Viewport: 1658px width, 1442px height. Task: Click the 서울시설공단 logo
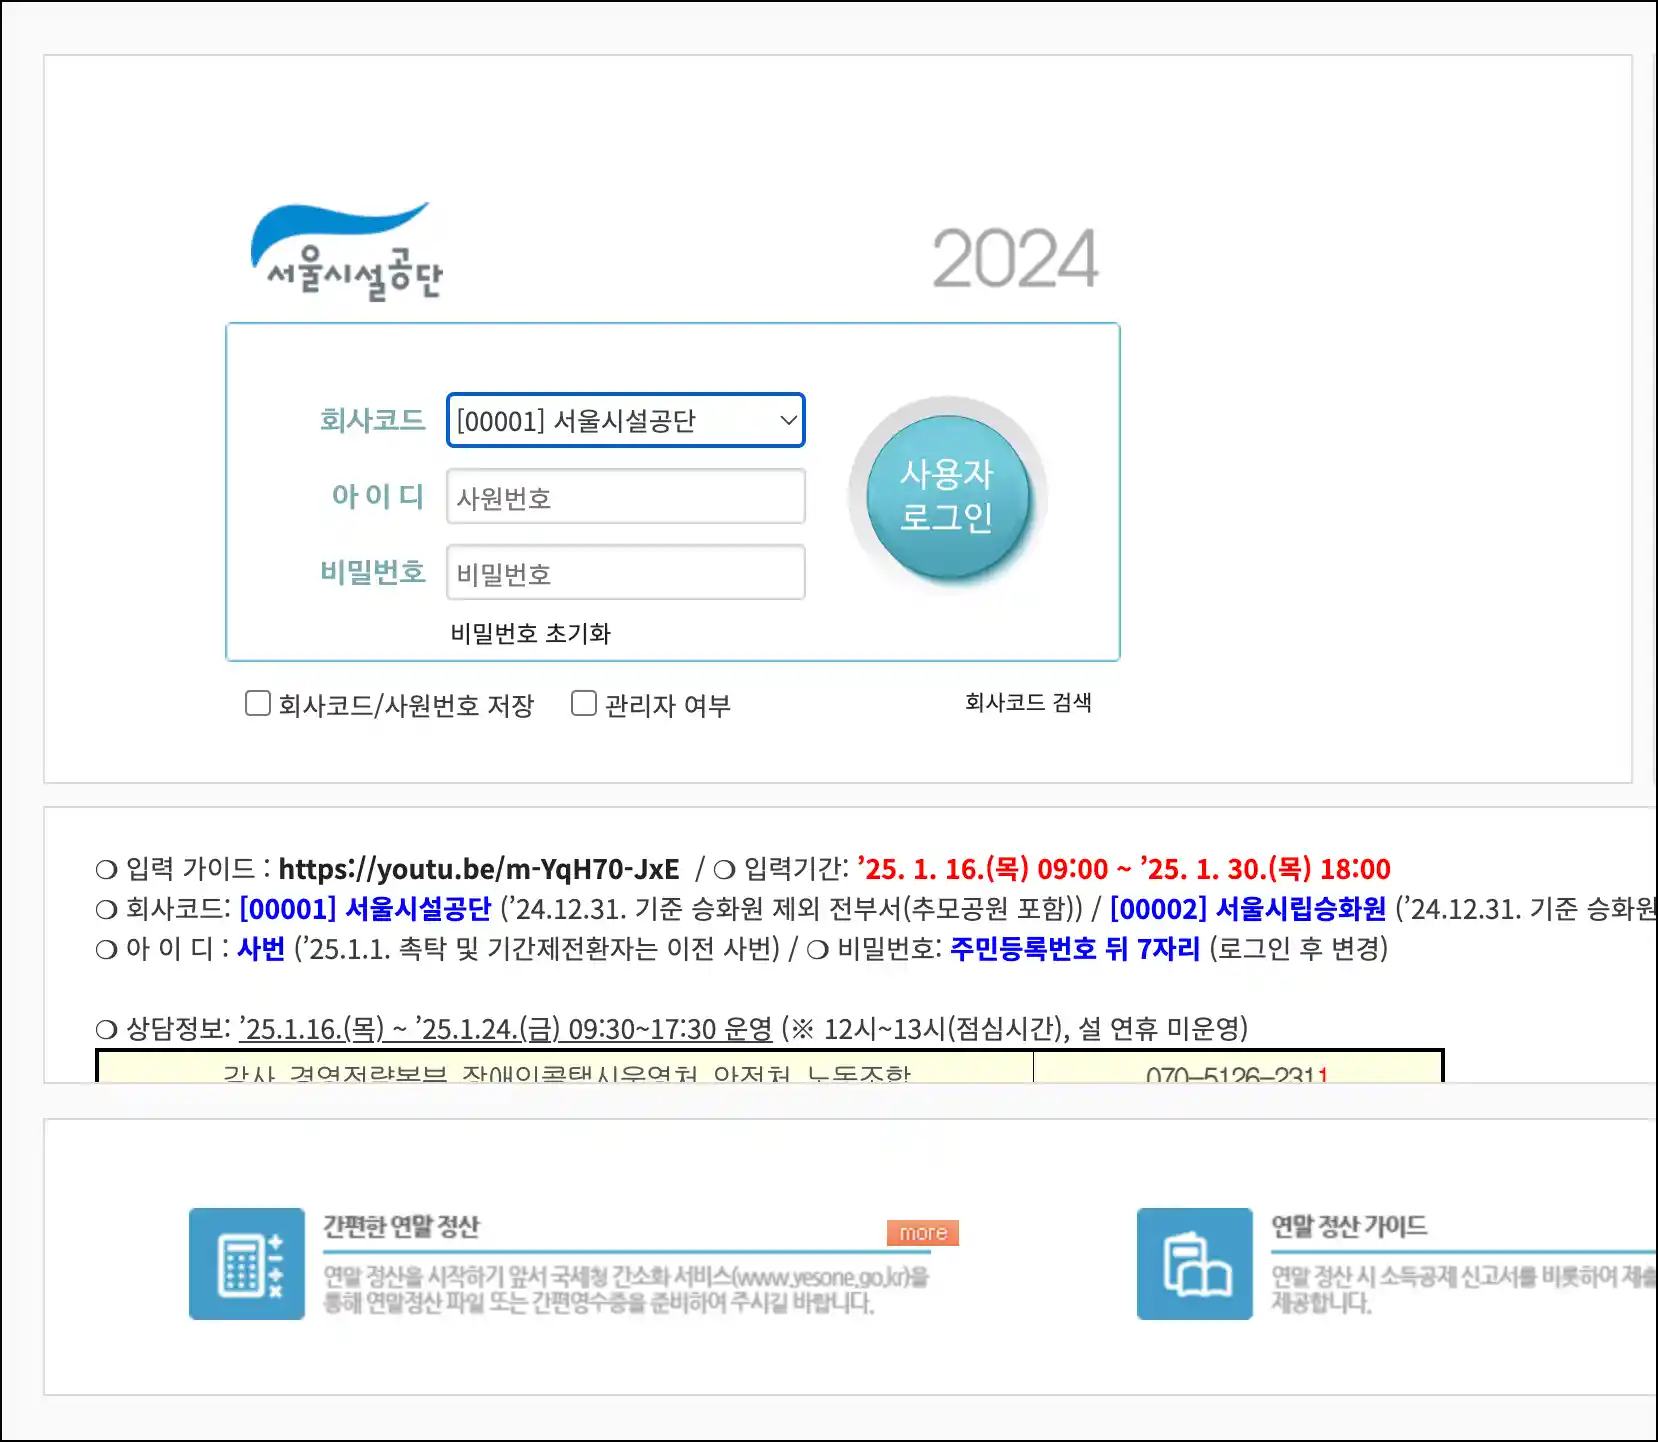[x=345, y=252]
